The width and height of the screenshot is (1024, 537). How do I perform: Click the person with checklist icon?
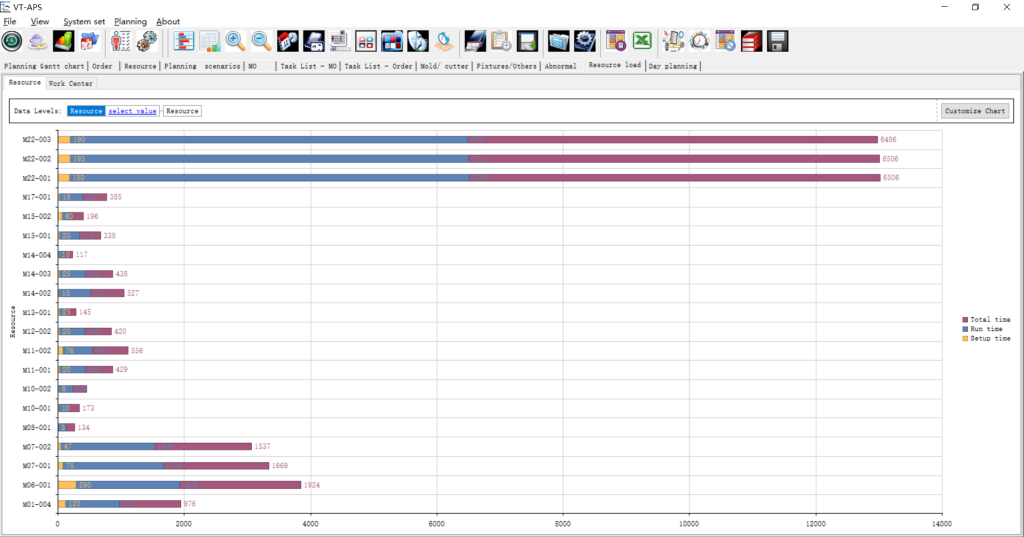coord(121,41)
